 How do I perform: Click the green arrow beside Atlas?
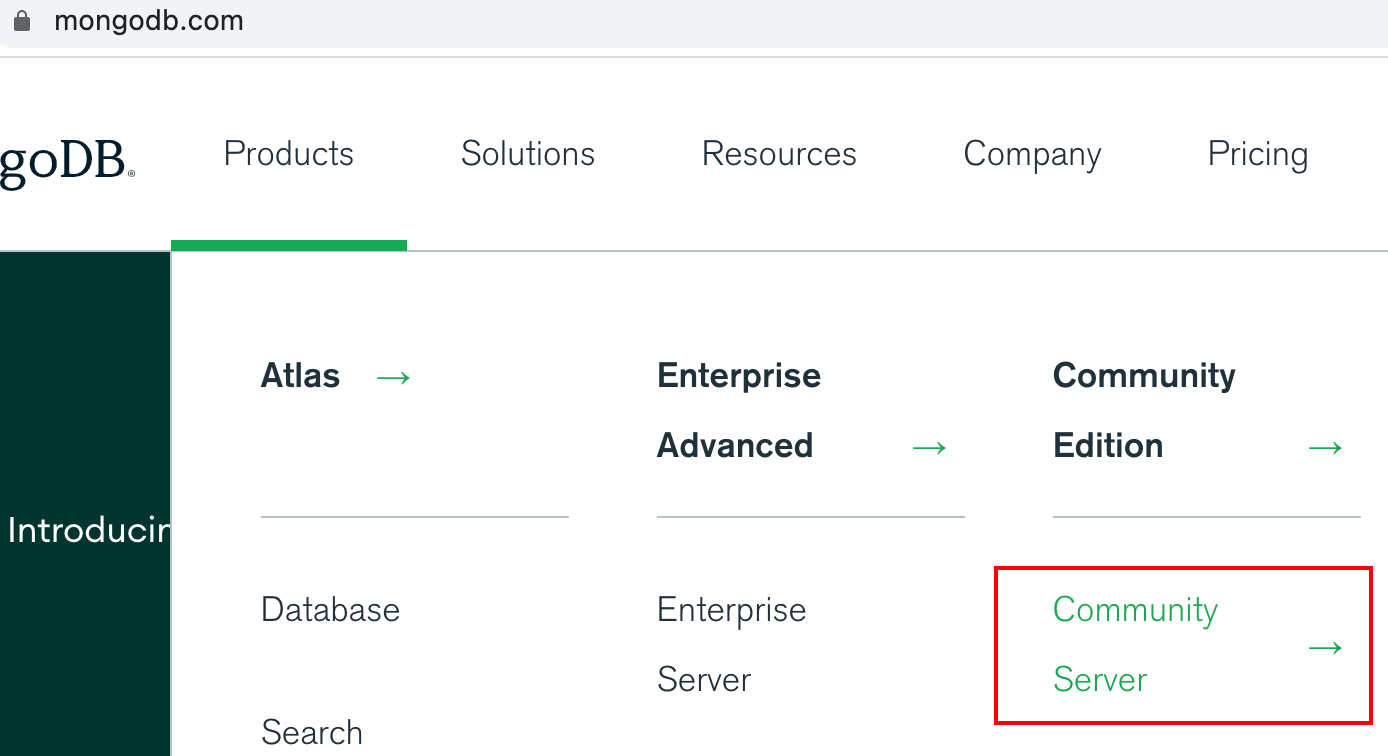[x=393, y=377]
